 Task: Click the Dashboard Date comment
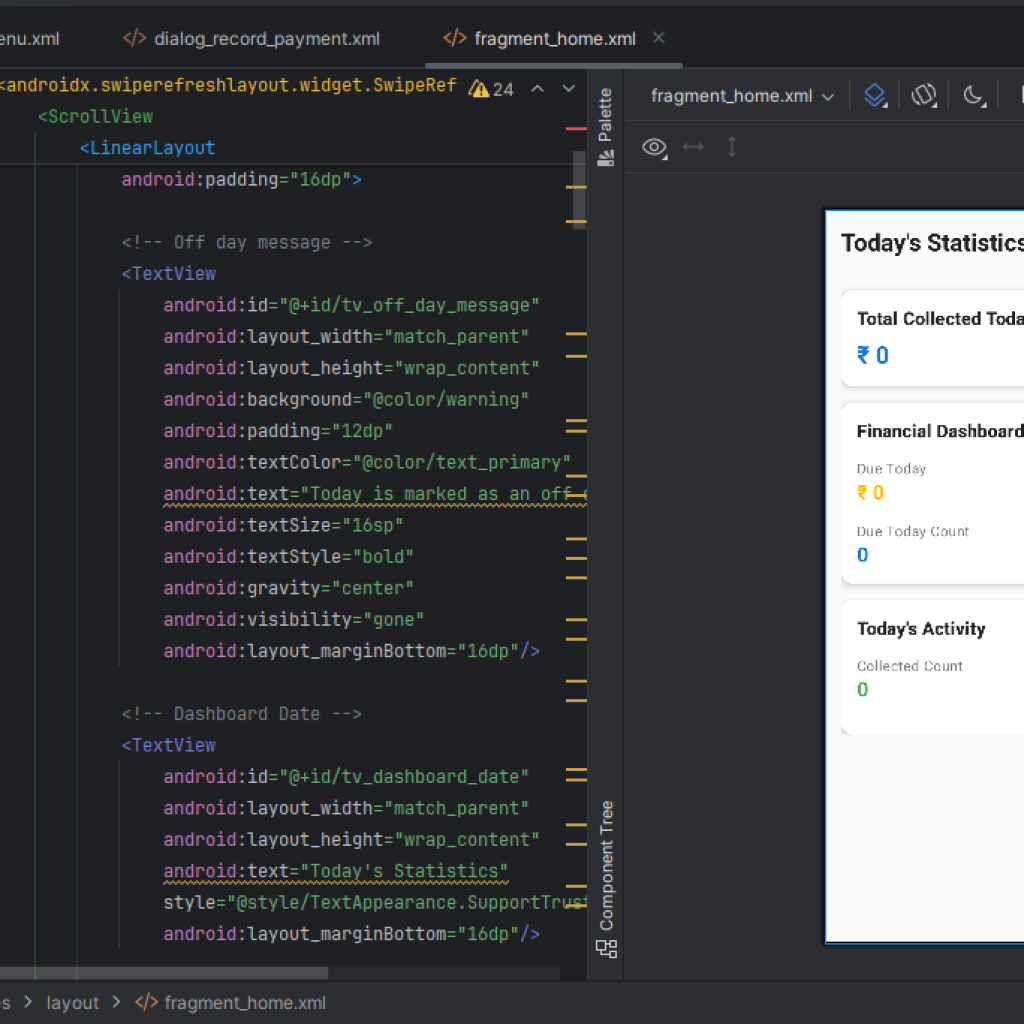tap(242, 714)
